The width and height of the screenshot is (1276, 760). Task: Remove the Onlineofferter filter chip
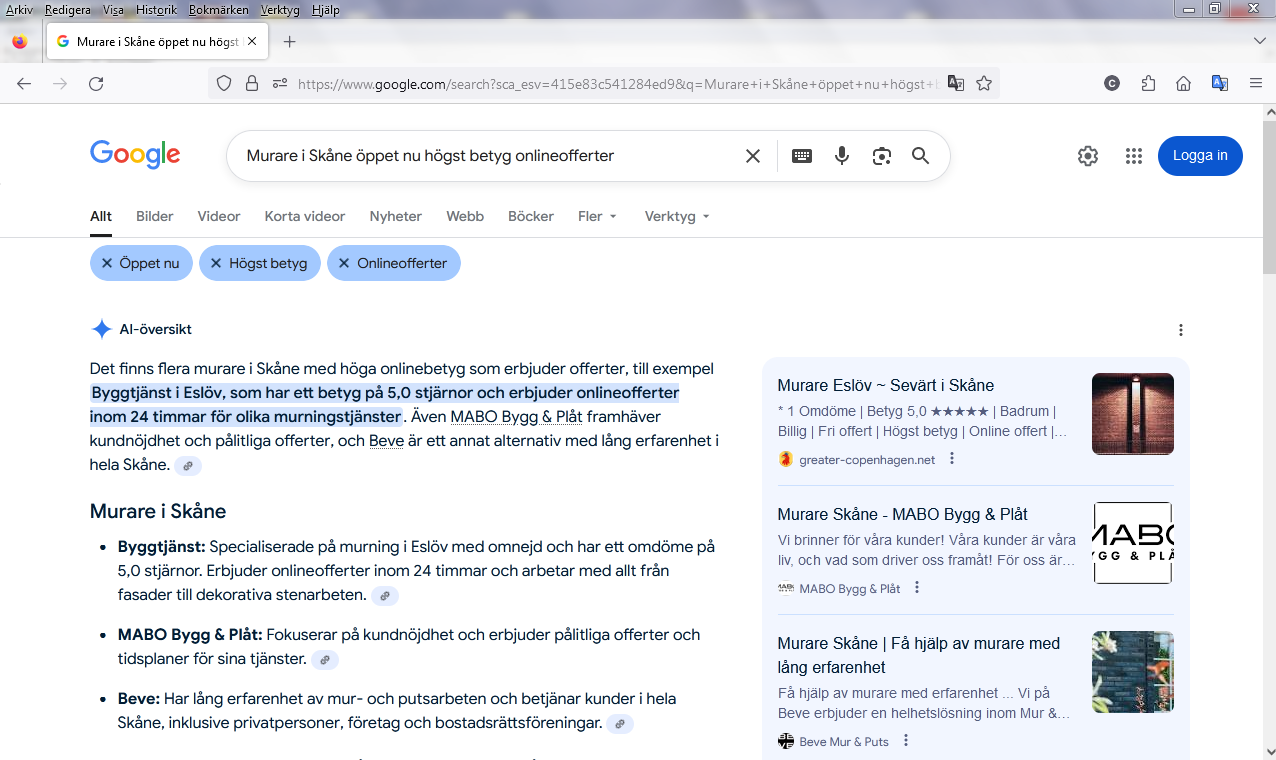click(344, 264)
